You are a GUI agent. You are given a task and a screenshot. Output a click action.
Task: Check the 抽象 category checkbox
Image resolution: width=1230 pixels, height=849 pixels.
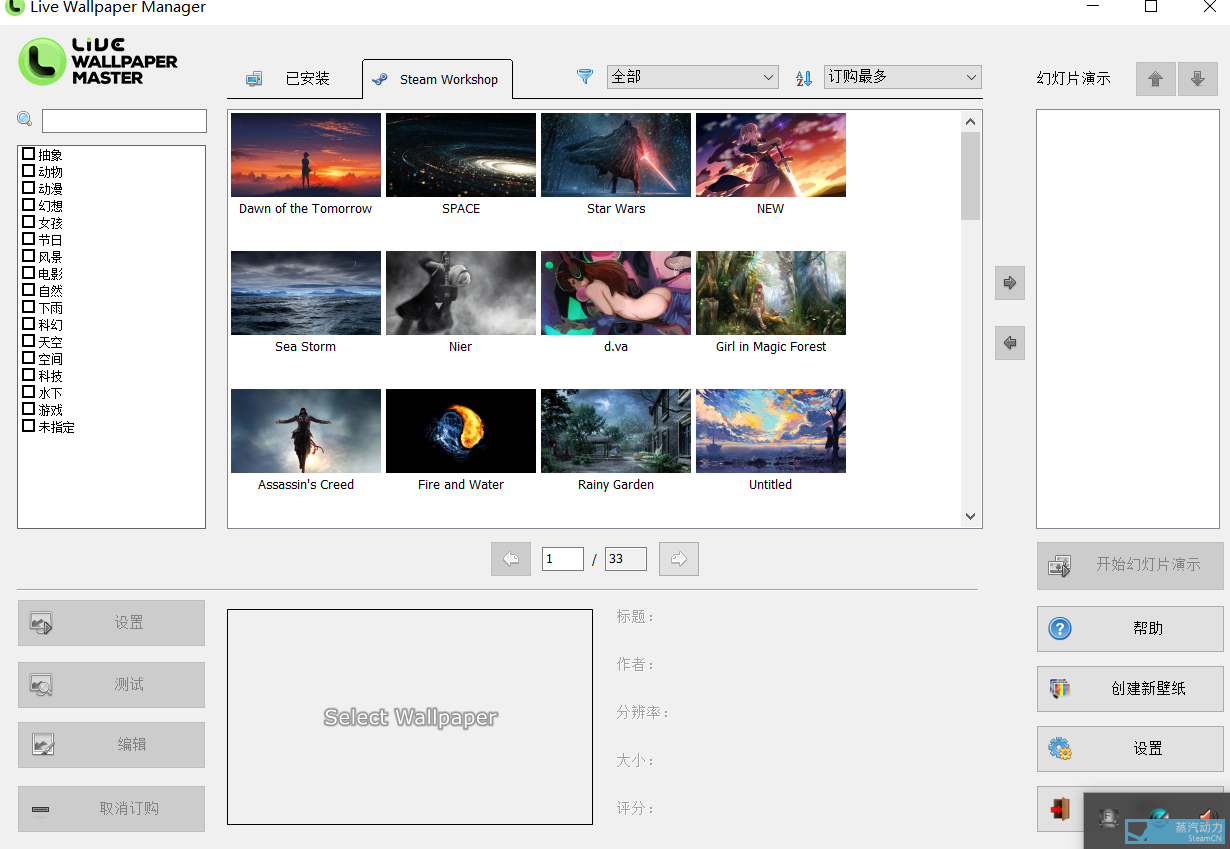pyautogui.click(x=28, y=154)
